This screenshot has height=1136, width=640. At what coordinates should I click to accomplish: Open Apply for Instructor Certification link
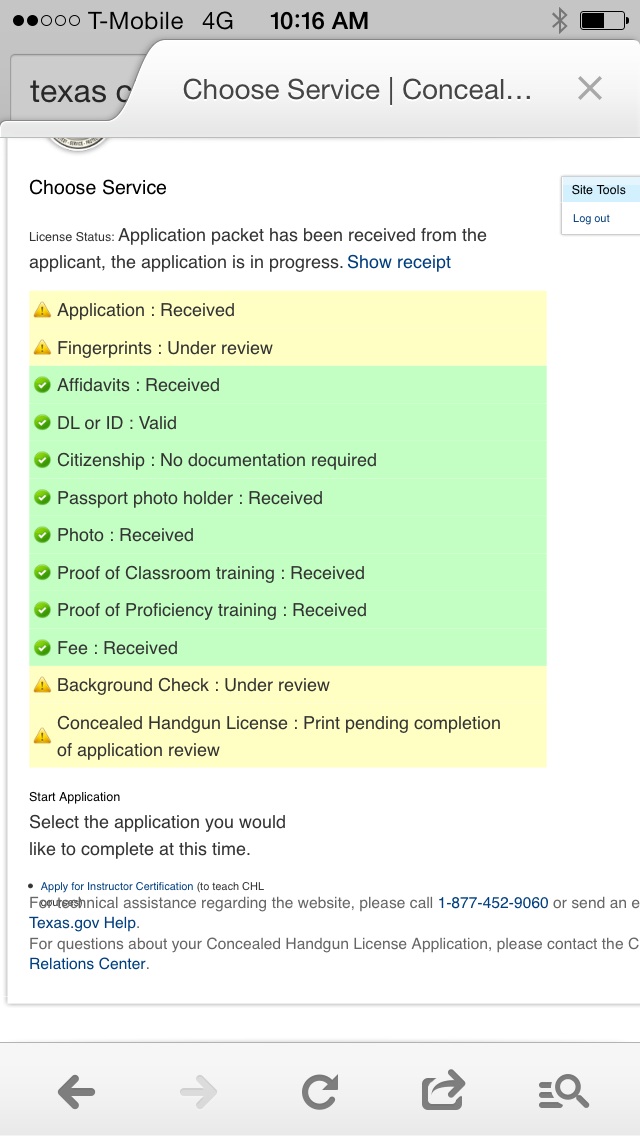point(117,886)
